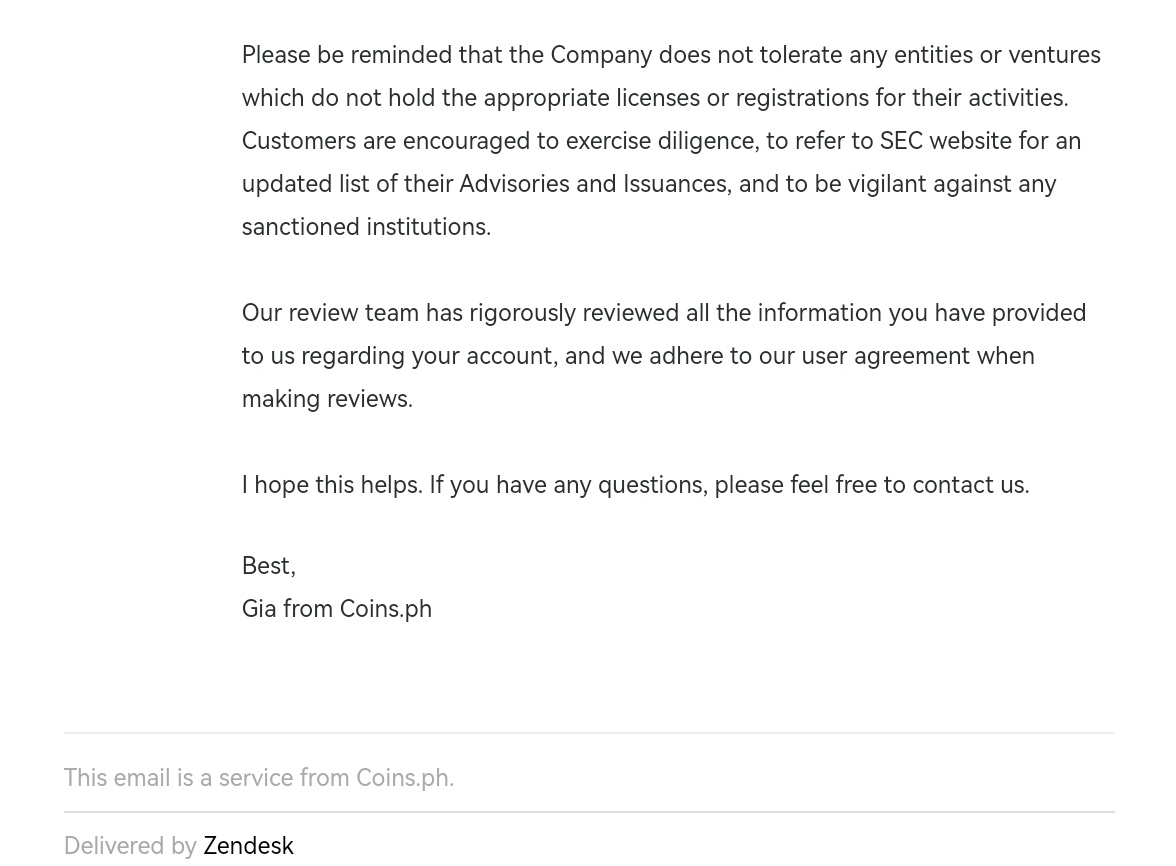The width and height of the screenshot is (1176, 866).
Task: Click the "Gia from Coins.ph" signature line
Action: [x=336, y=609]
